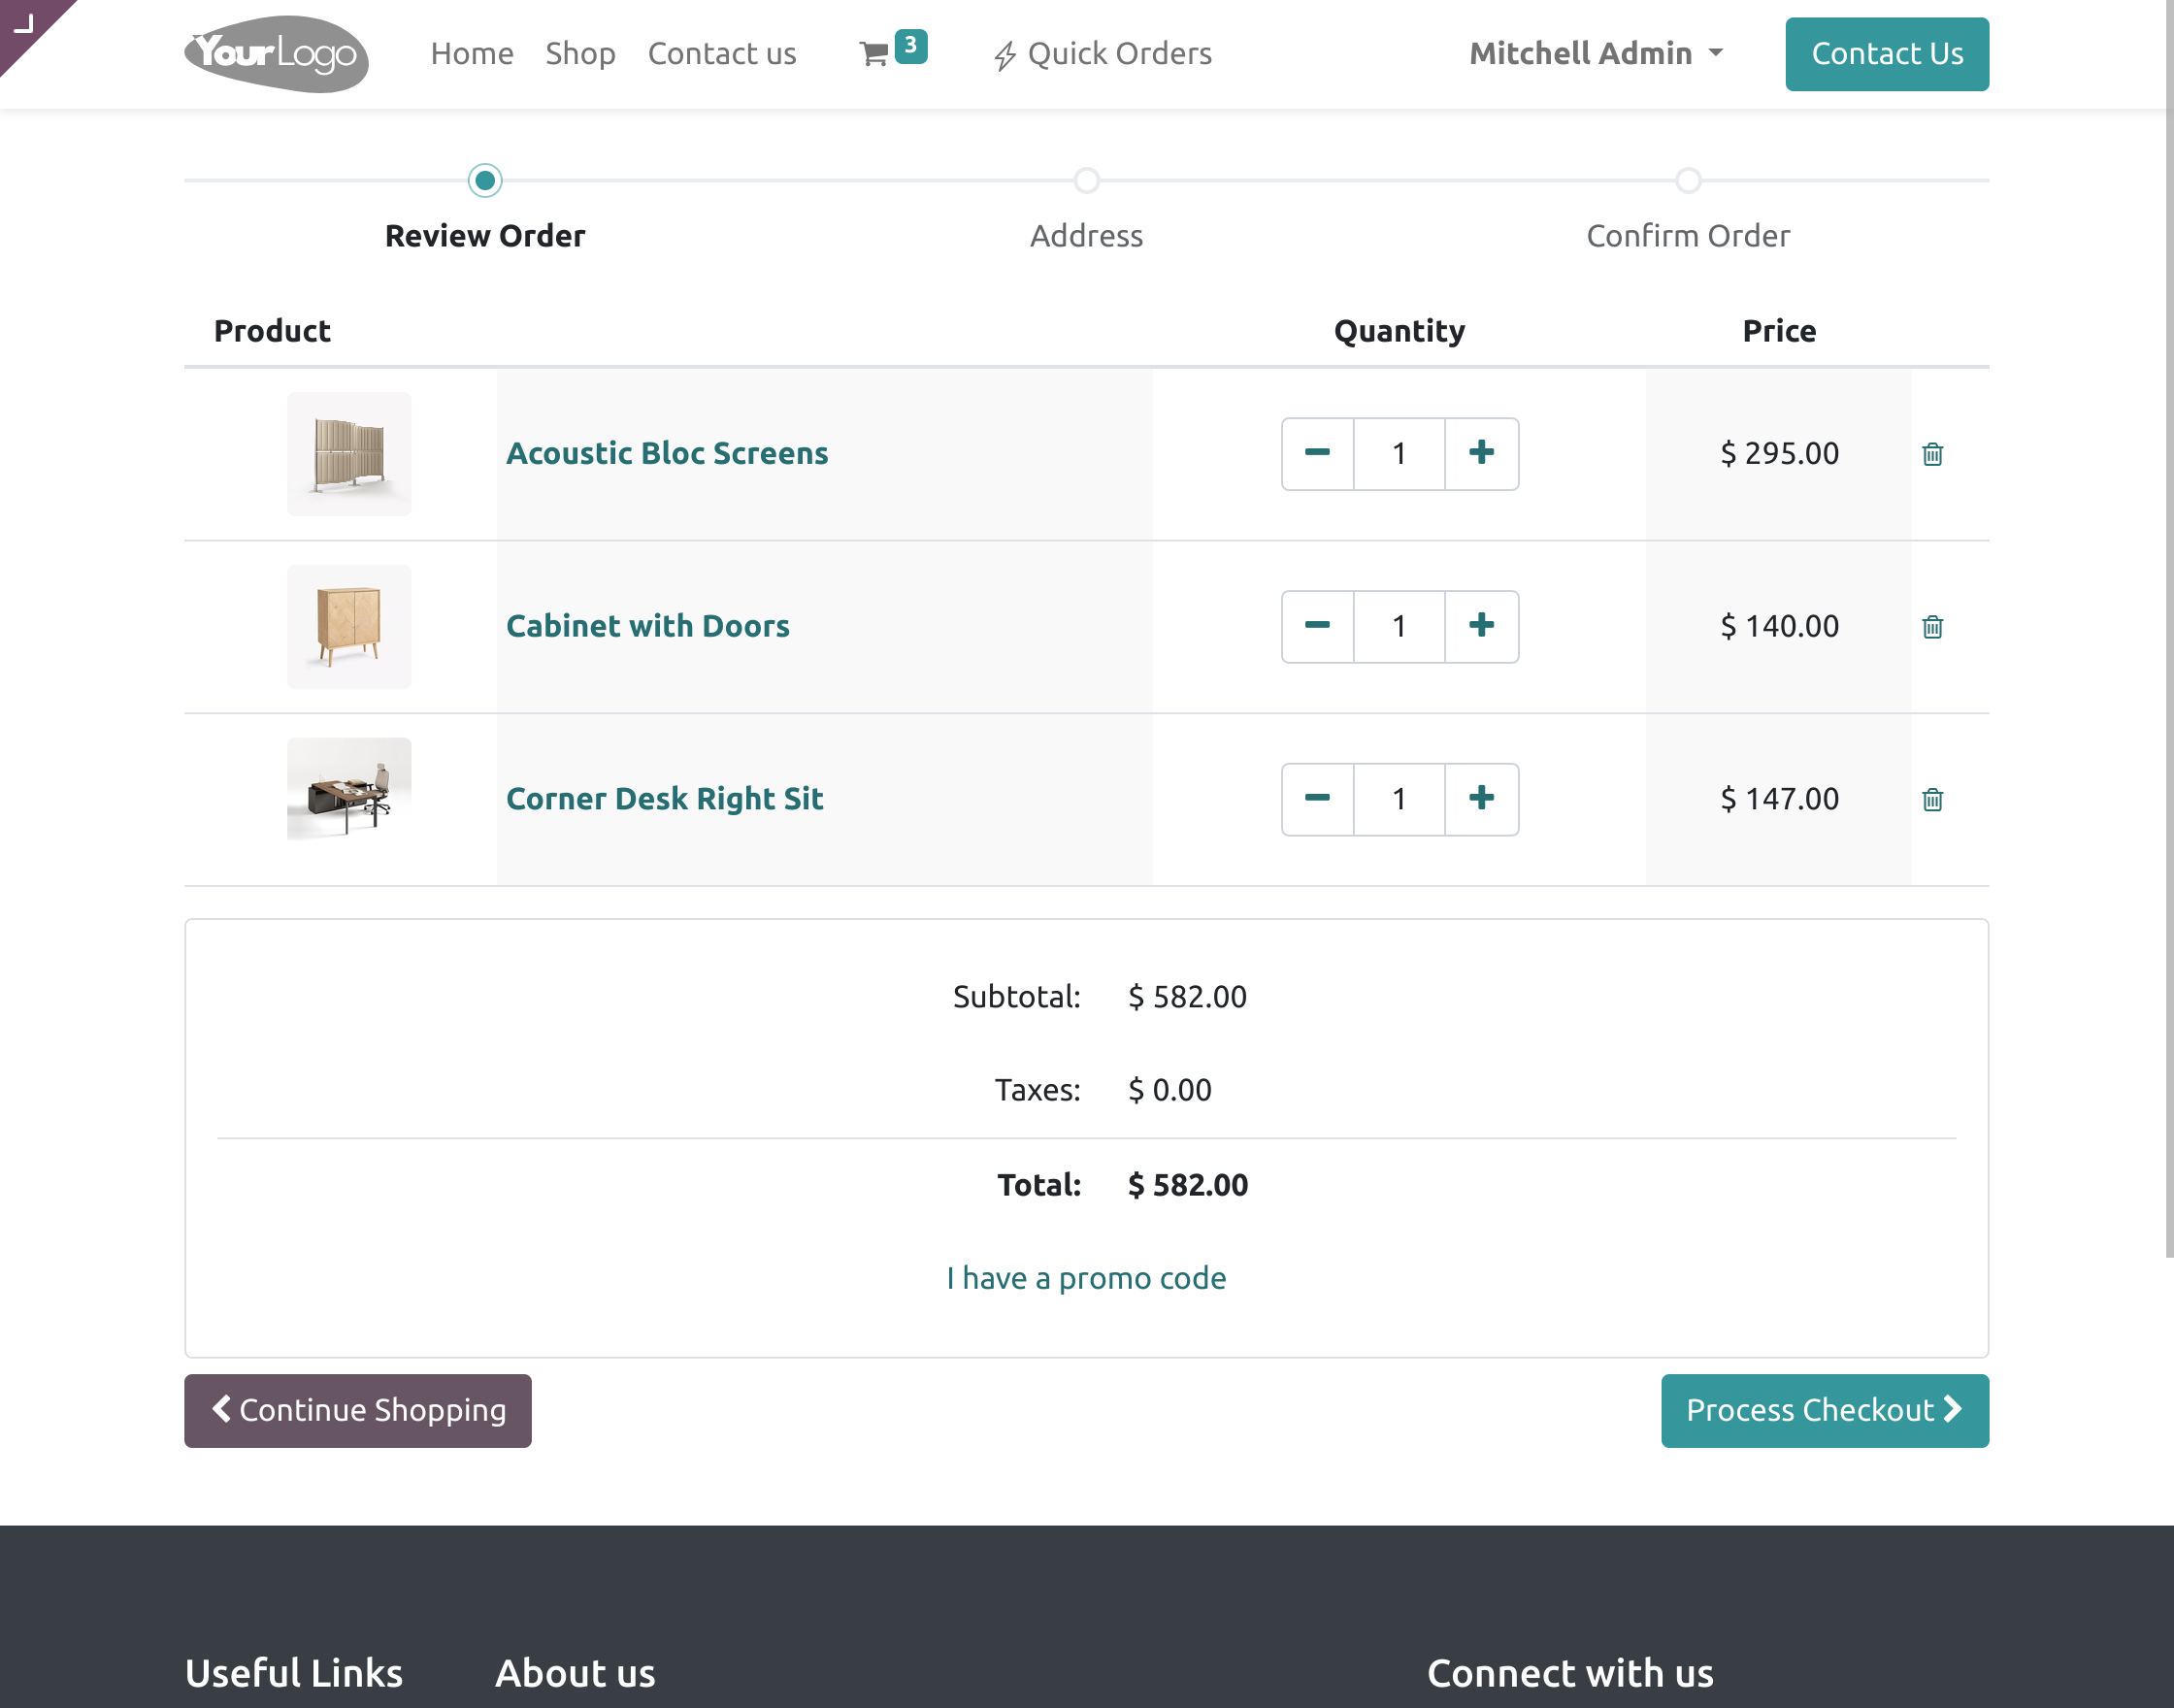Delete Acoustic Bloc Screens using trash icon
Viewport: 2174px width, 1708px height.
click(x=1933, y=454)
